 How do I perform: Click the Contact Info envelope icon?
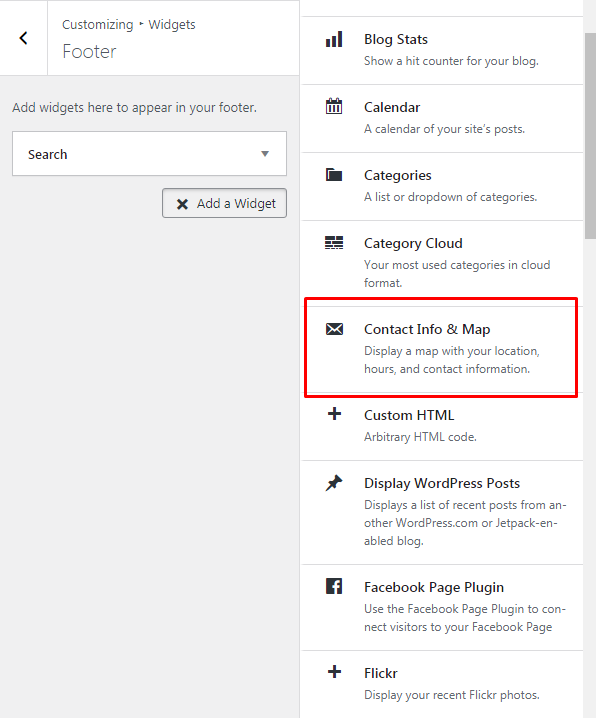click(x=334, y=329)
